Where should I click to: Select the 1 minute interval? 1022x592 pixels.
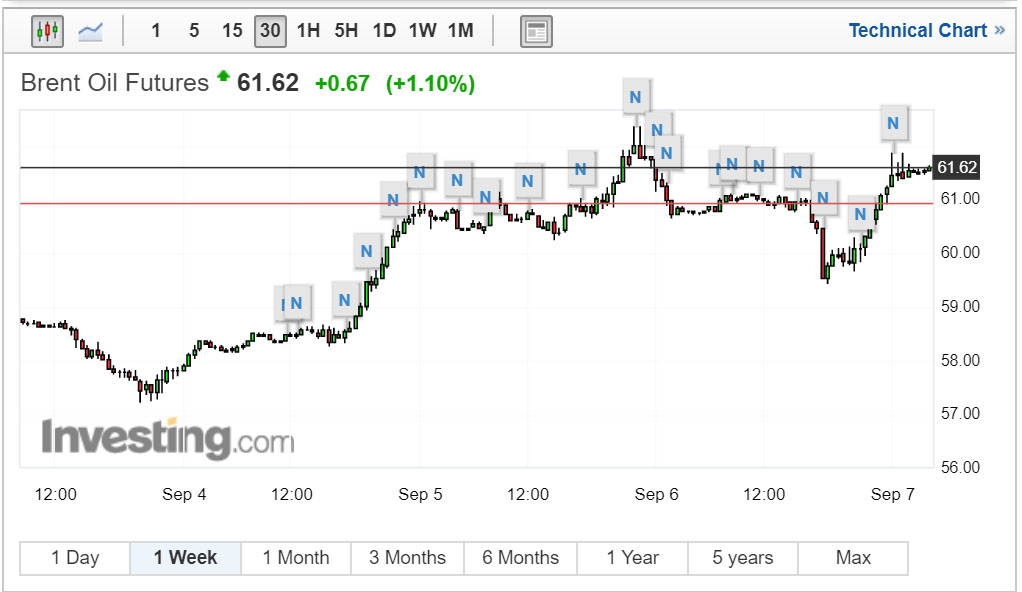pyautogui.click(x=156, y=31)
